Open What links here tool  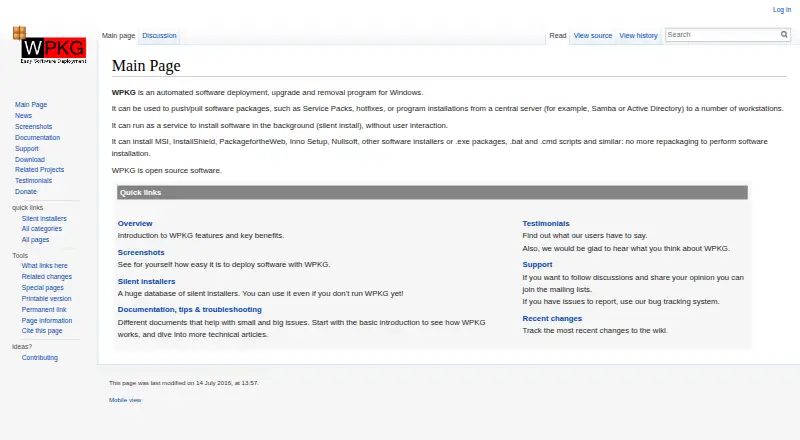click(x=44, y=266)
